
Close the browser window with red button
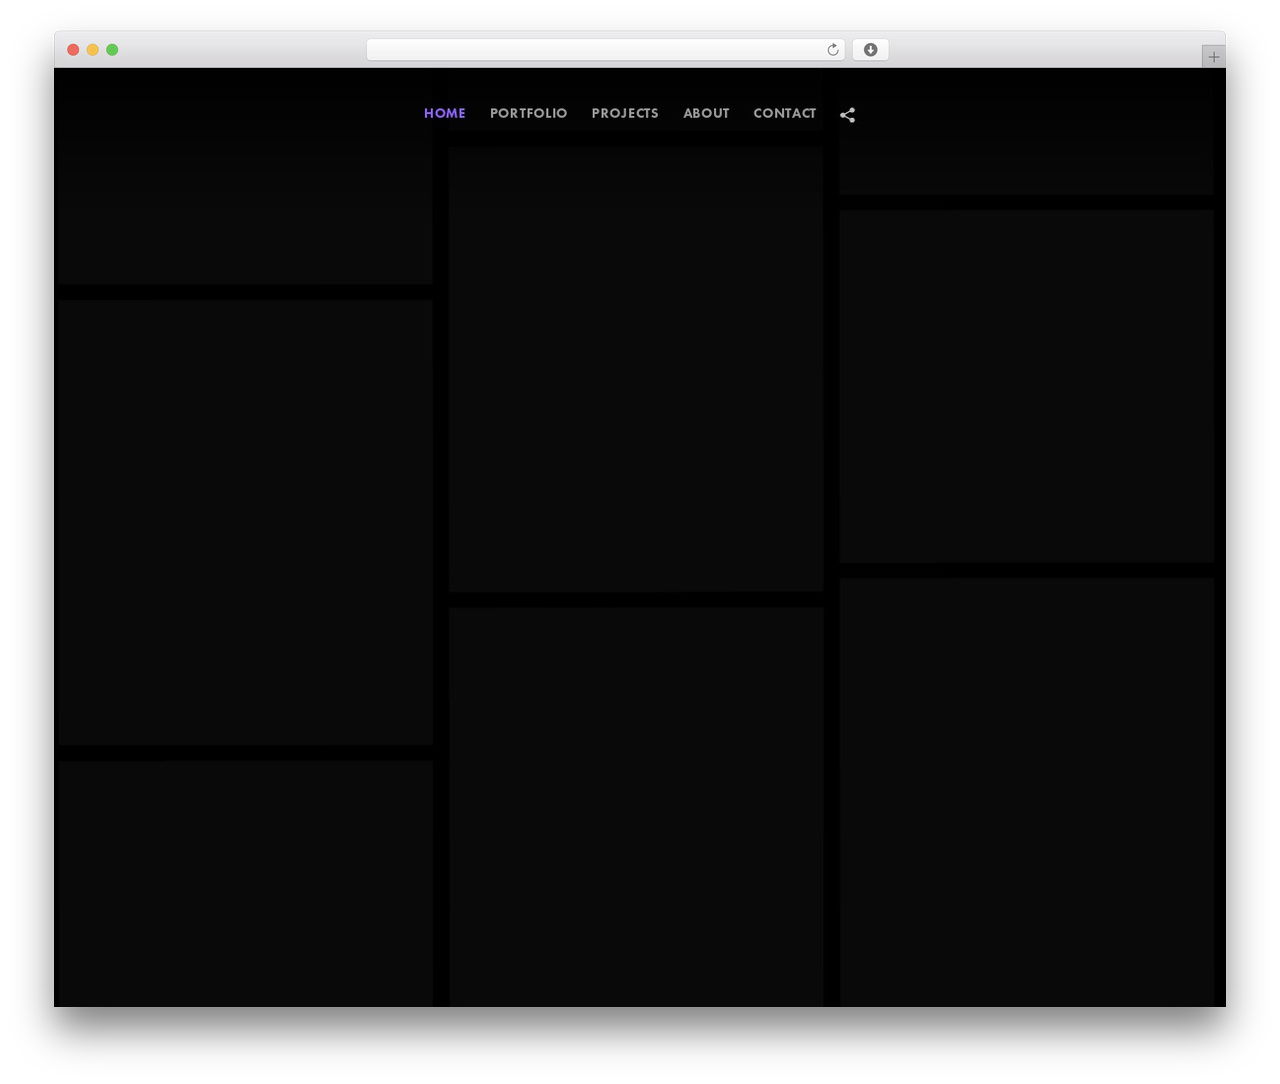click(x=73, y=50)
